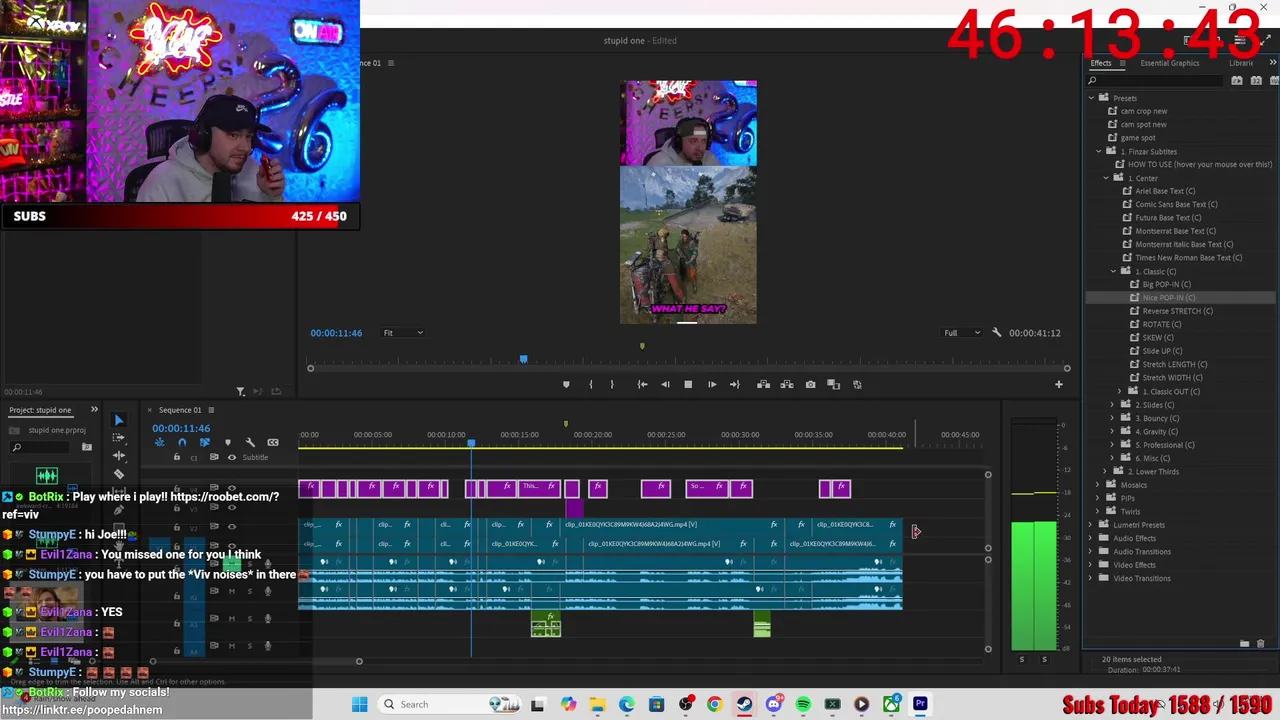The height and width of the screenshot is (720, 1280).
Task: Mark Out point in Program Monitor
Action: coord(612,384)
